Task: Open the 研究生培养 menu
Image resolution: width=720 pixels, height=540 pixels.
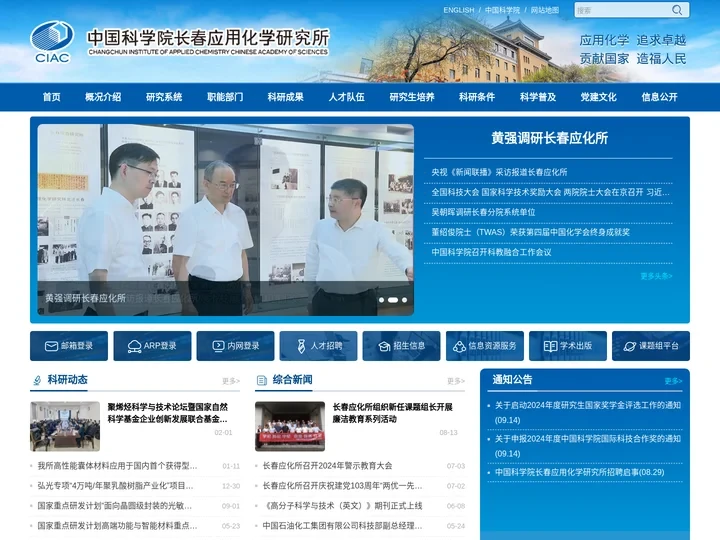Action: pyautogui.click(x=412, y=97)
